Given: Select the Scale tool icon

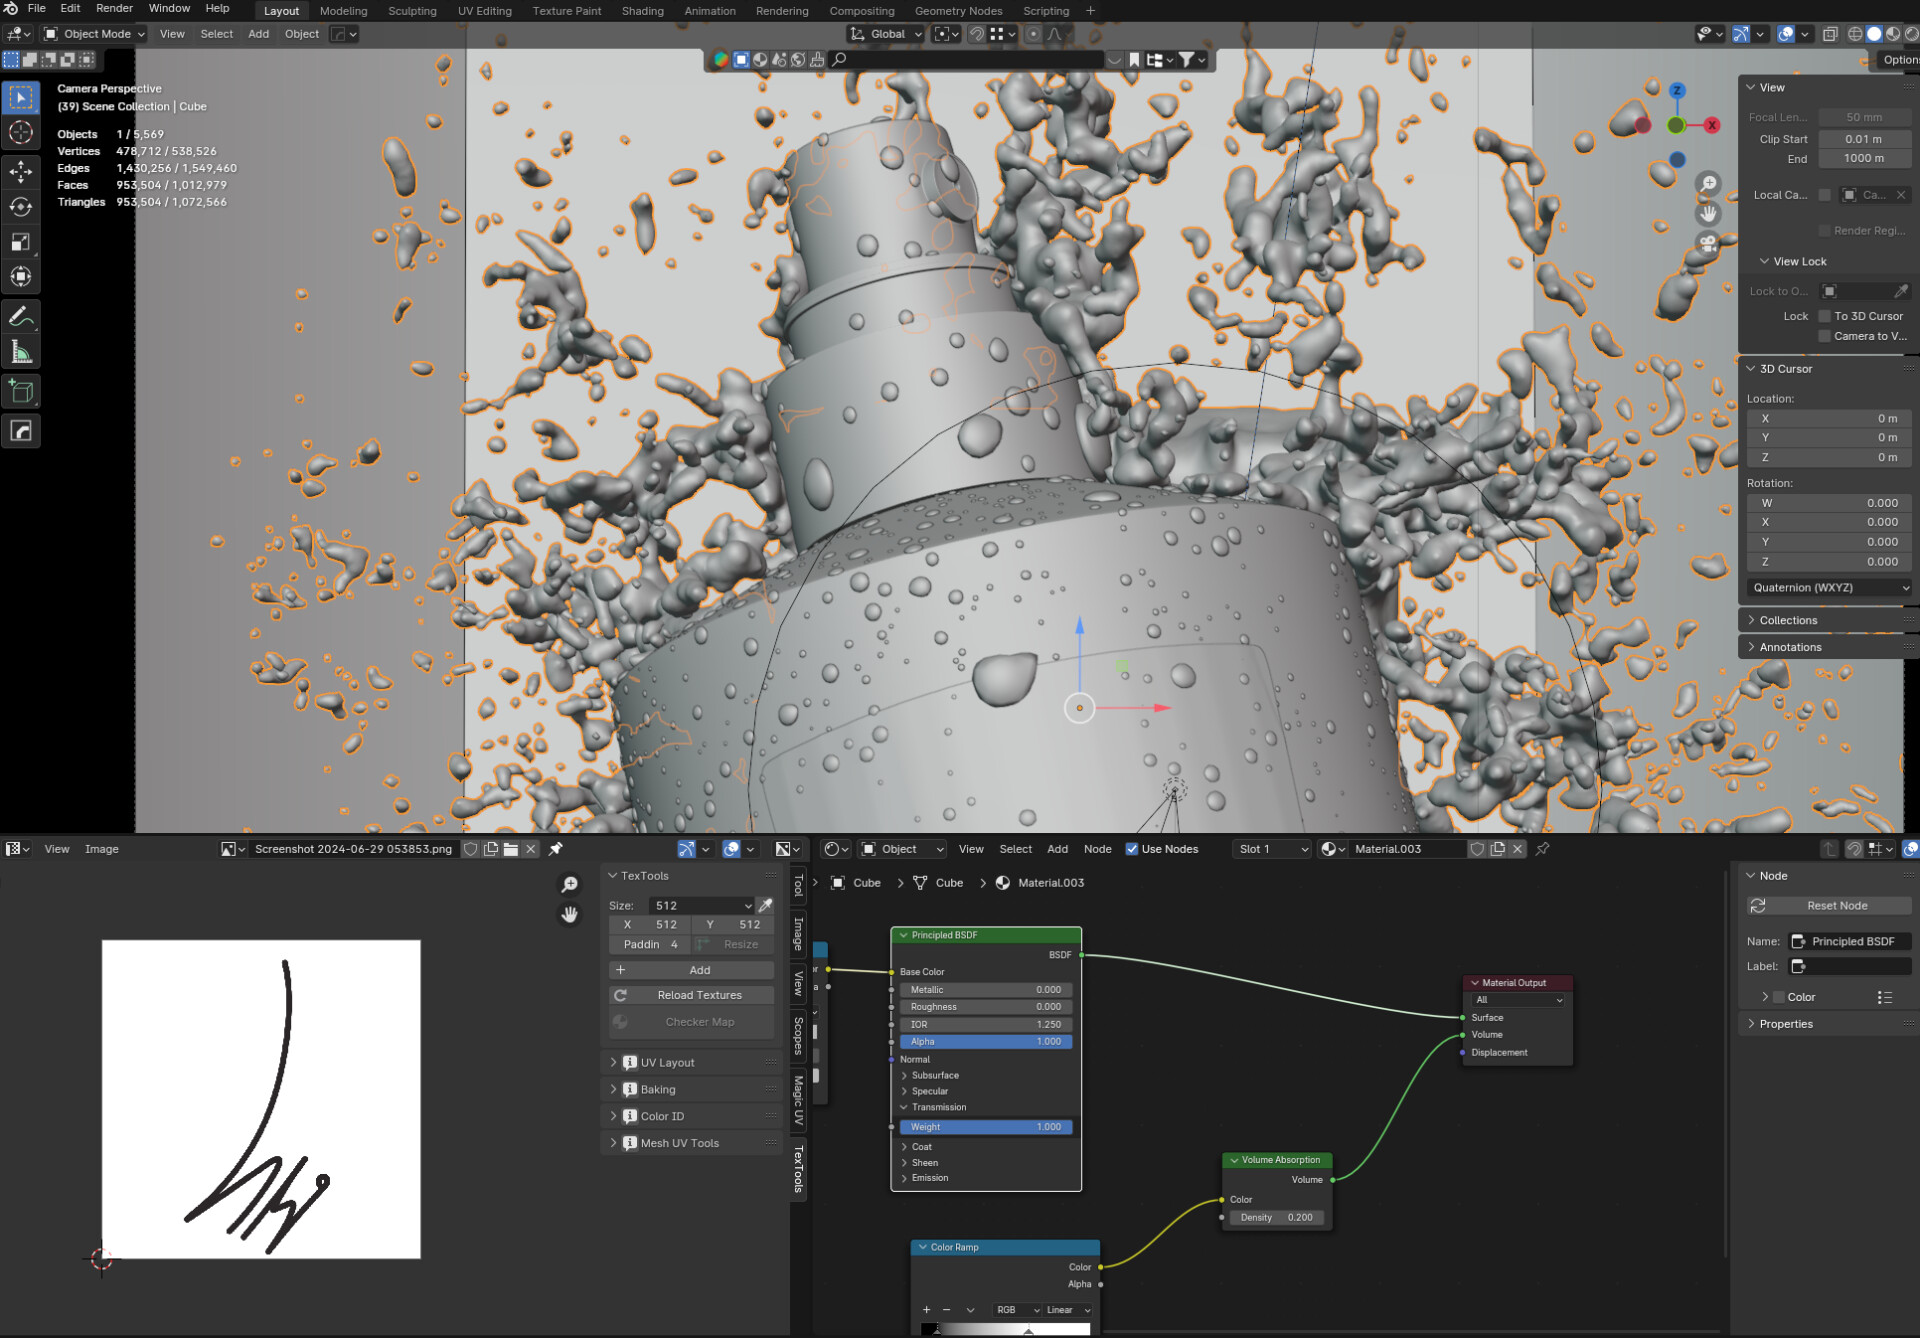Looking at the screenshot, I should 21,242.
